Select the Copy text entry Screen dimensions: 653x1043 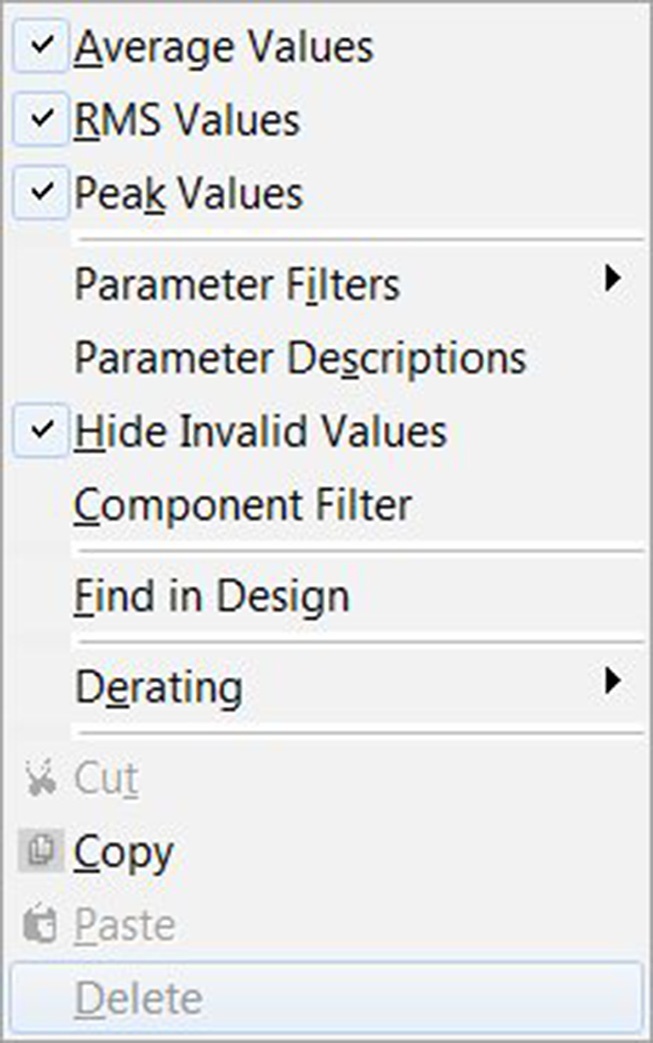coord(124,852)
